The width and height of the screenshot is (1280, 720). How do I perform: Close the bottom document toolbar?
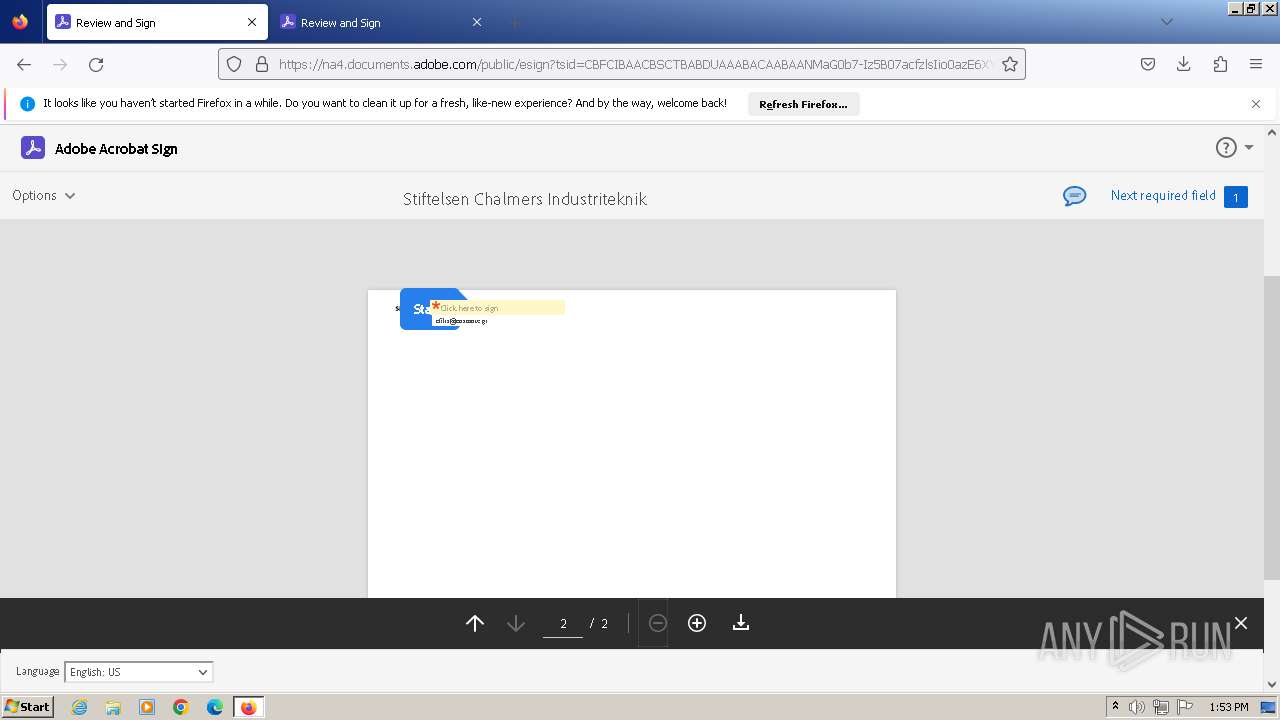pyautogui.click(x=1241, y=623)
